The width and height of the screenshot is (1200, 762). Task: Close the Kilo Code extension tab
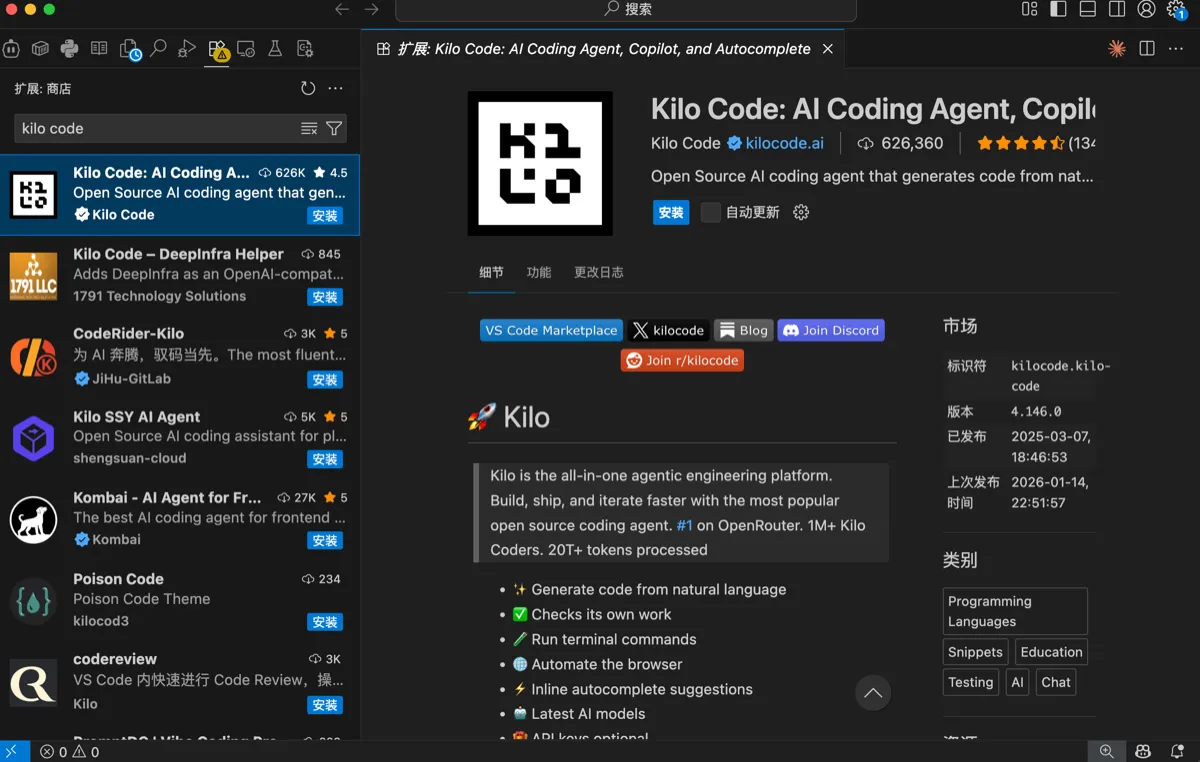(x=828, y=49)
